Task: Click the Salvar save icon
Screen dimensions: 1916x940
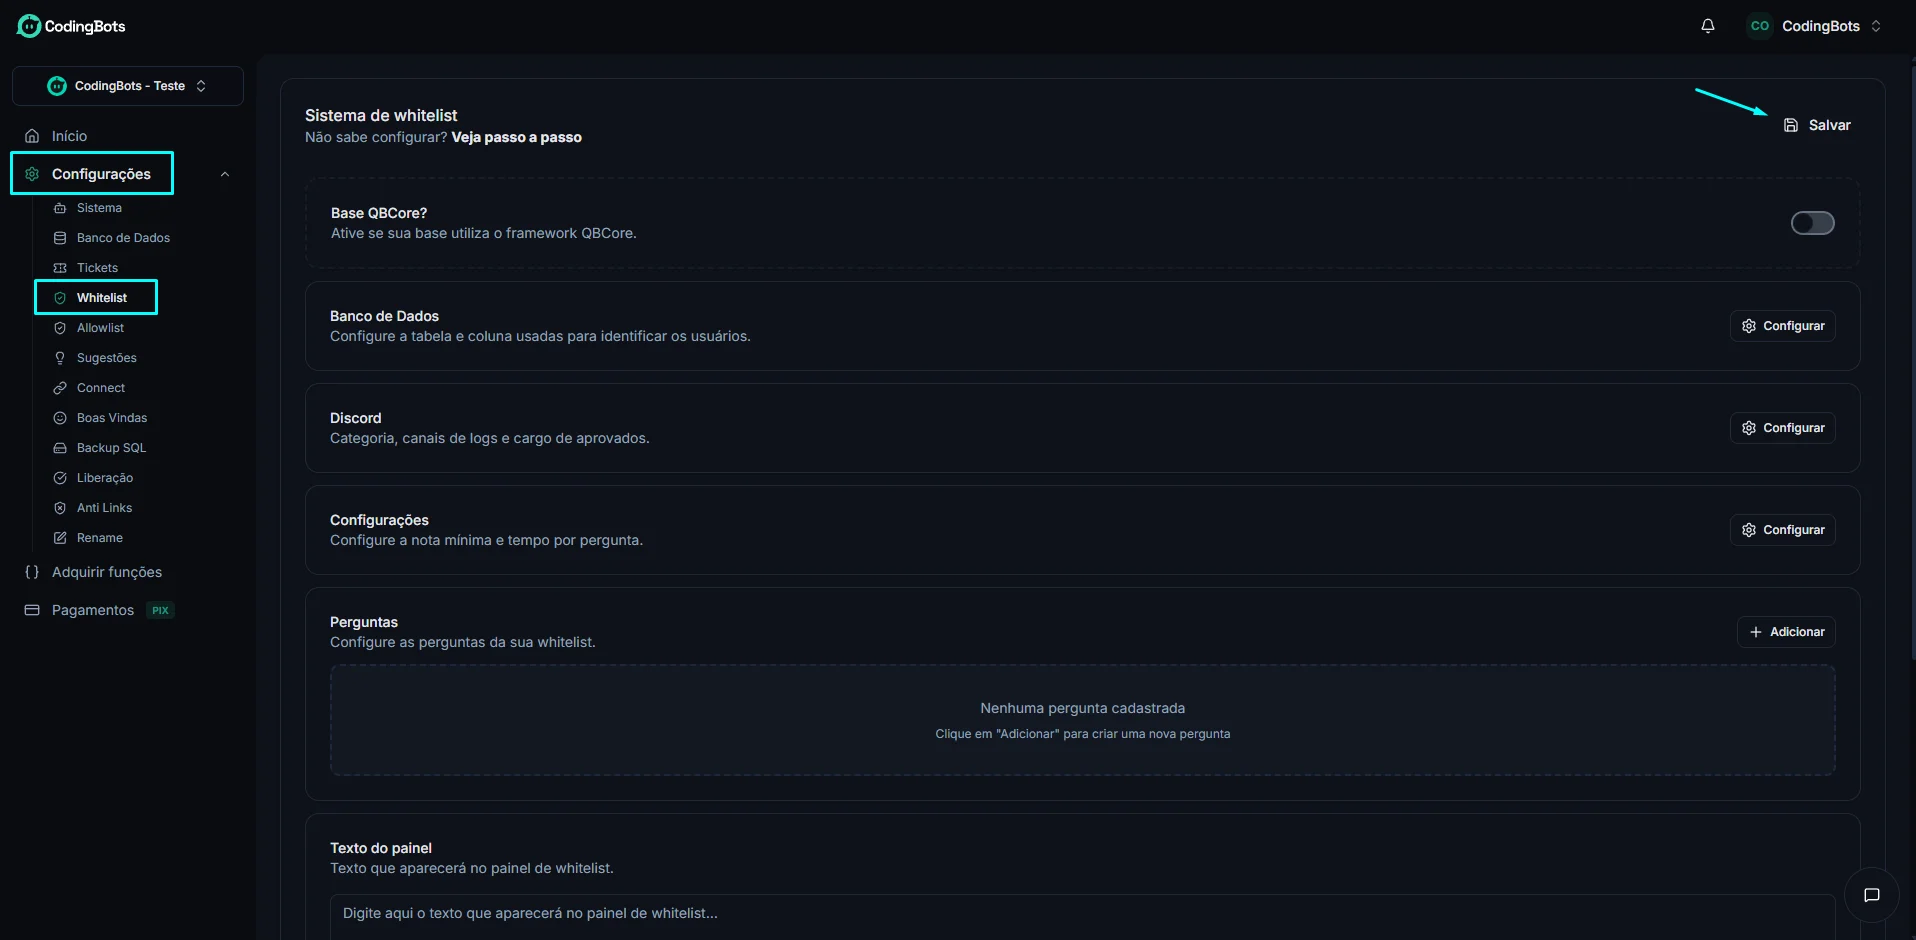Action: 1791,125
